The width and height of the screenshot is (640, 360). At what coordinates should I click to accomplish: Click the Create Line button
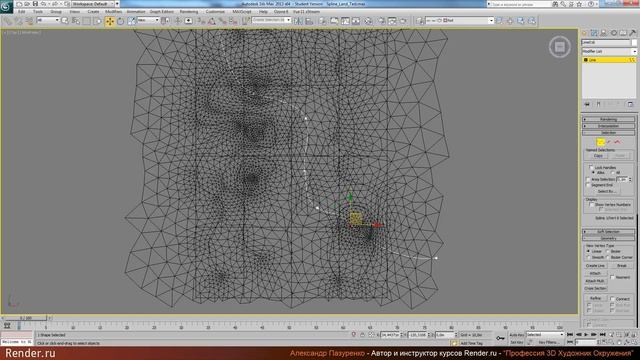coord(595,266)
